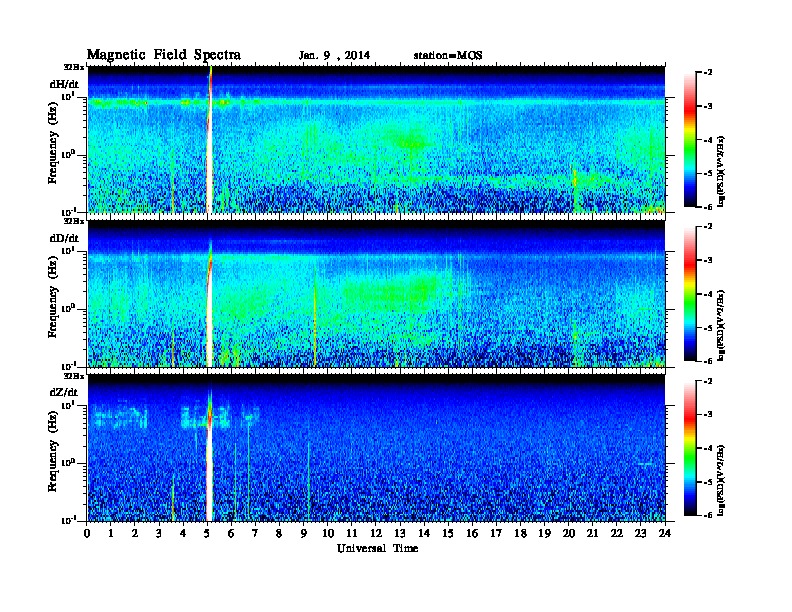The height and width of the screenshot is (612, 792).
Task: Click hour tick label '7' on time axis
Action: [x=255, y=534]
